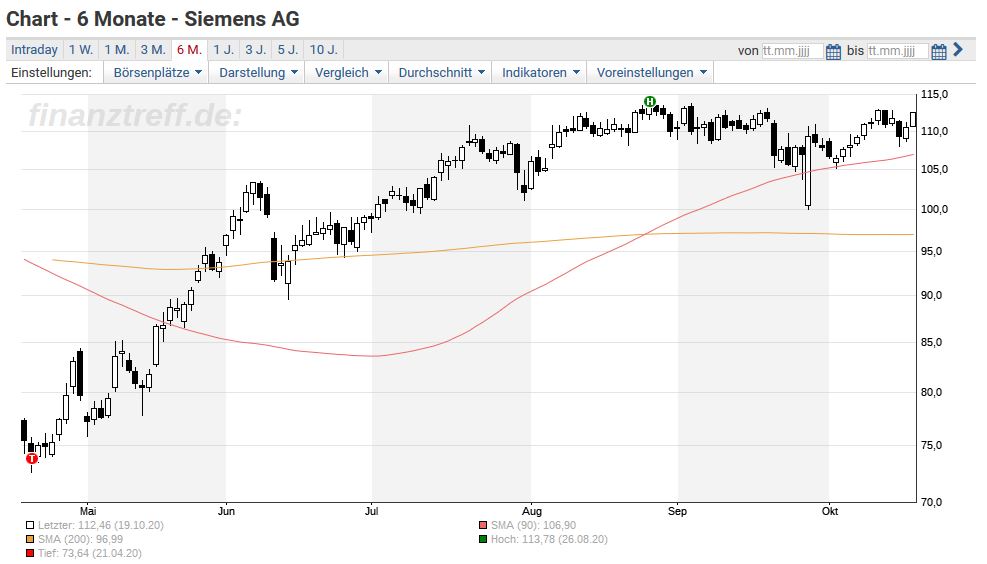Open the Vergleich dropdown
This screenshot has width=987, height=564.
click(347, 72)
